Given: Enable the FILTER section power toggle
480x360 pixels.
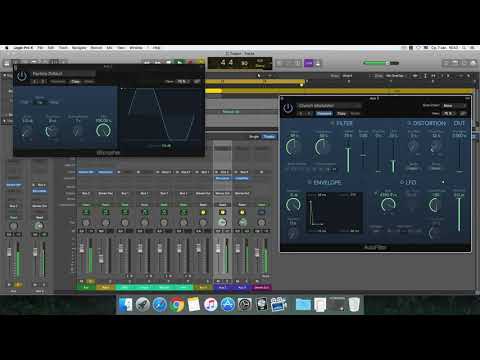Looking at the screenshot, I should [x=332, y=123].
